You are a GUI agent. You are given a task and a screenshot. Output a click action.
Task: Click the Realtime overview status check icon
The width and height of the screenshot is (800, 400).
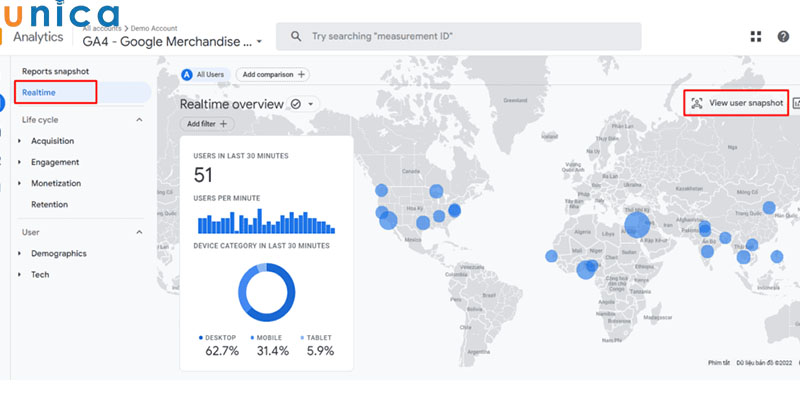[x=295, y=104]
